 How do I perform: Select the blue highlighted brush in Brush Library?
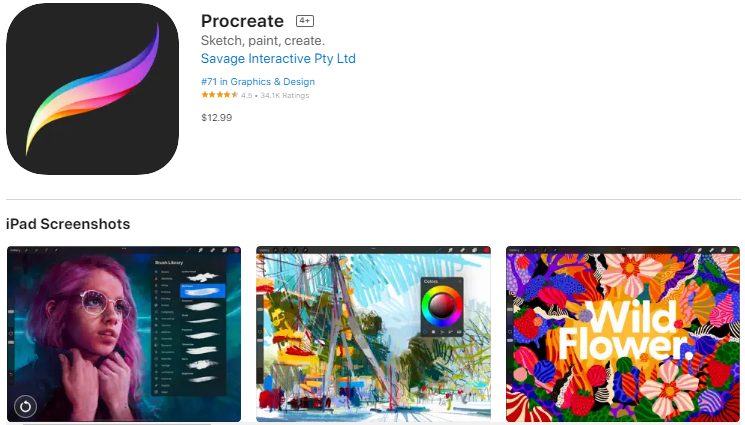pyautogui.click(x=202, y=291)
